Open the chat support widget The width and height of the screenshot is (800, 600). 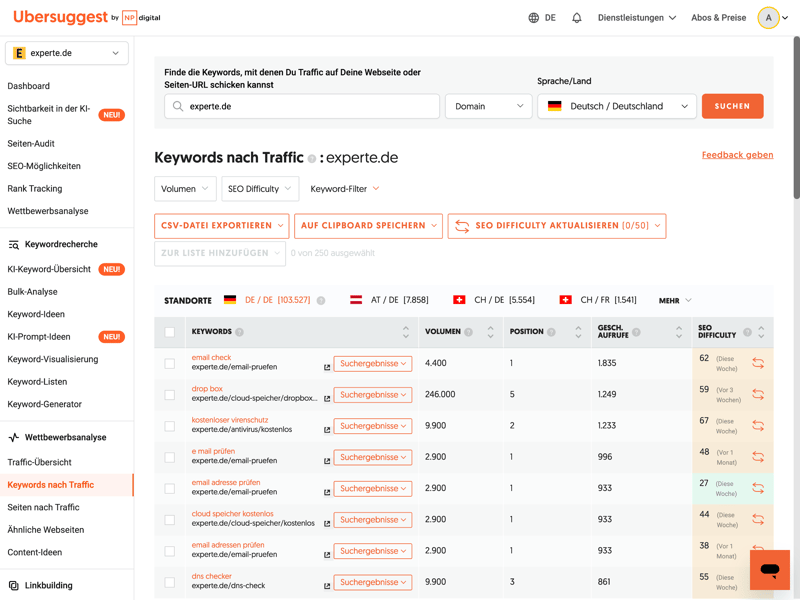click(x=769, y=570)
